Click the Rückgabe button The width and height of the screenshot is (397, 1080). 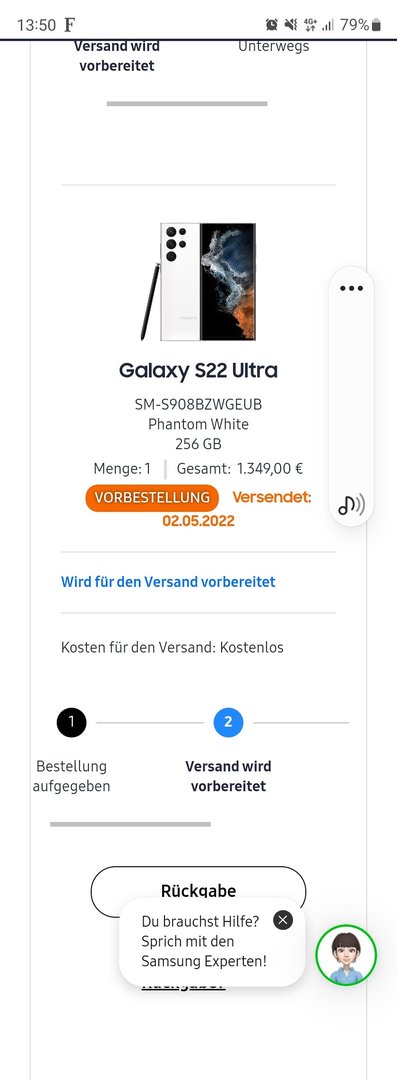pos(198,891)
